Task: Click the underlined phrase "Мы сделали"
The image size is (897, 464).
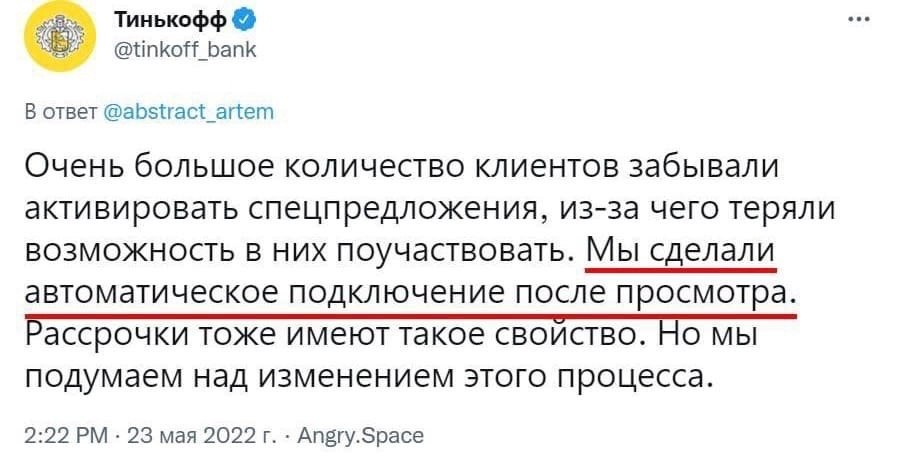Action: coord(681,249)
